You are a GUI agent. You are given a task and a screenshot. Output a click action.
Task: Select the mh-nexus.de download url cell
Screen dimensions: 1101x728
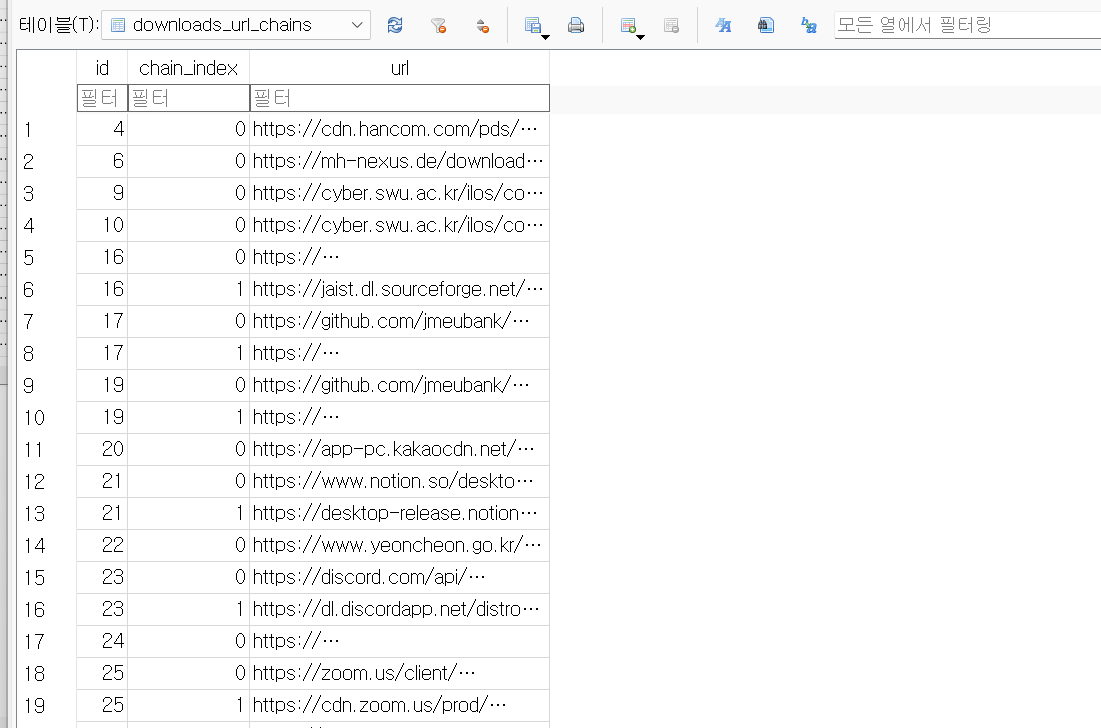[400, 161]
